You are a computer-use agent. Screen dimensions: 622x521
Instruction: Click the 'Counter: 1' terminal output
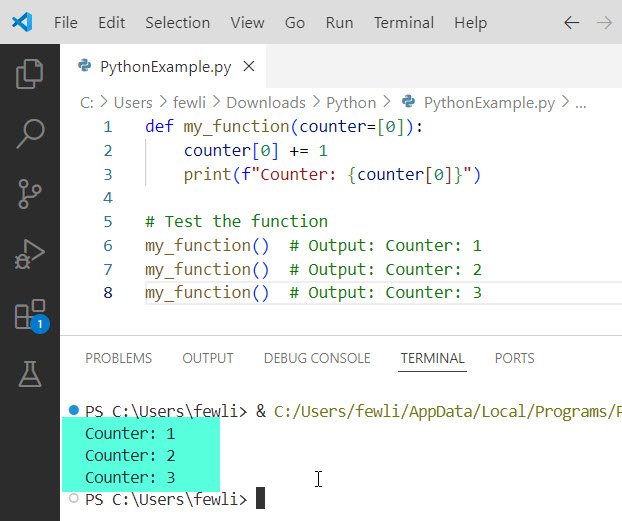pos(130,434)
